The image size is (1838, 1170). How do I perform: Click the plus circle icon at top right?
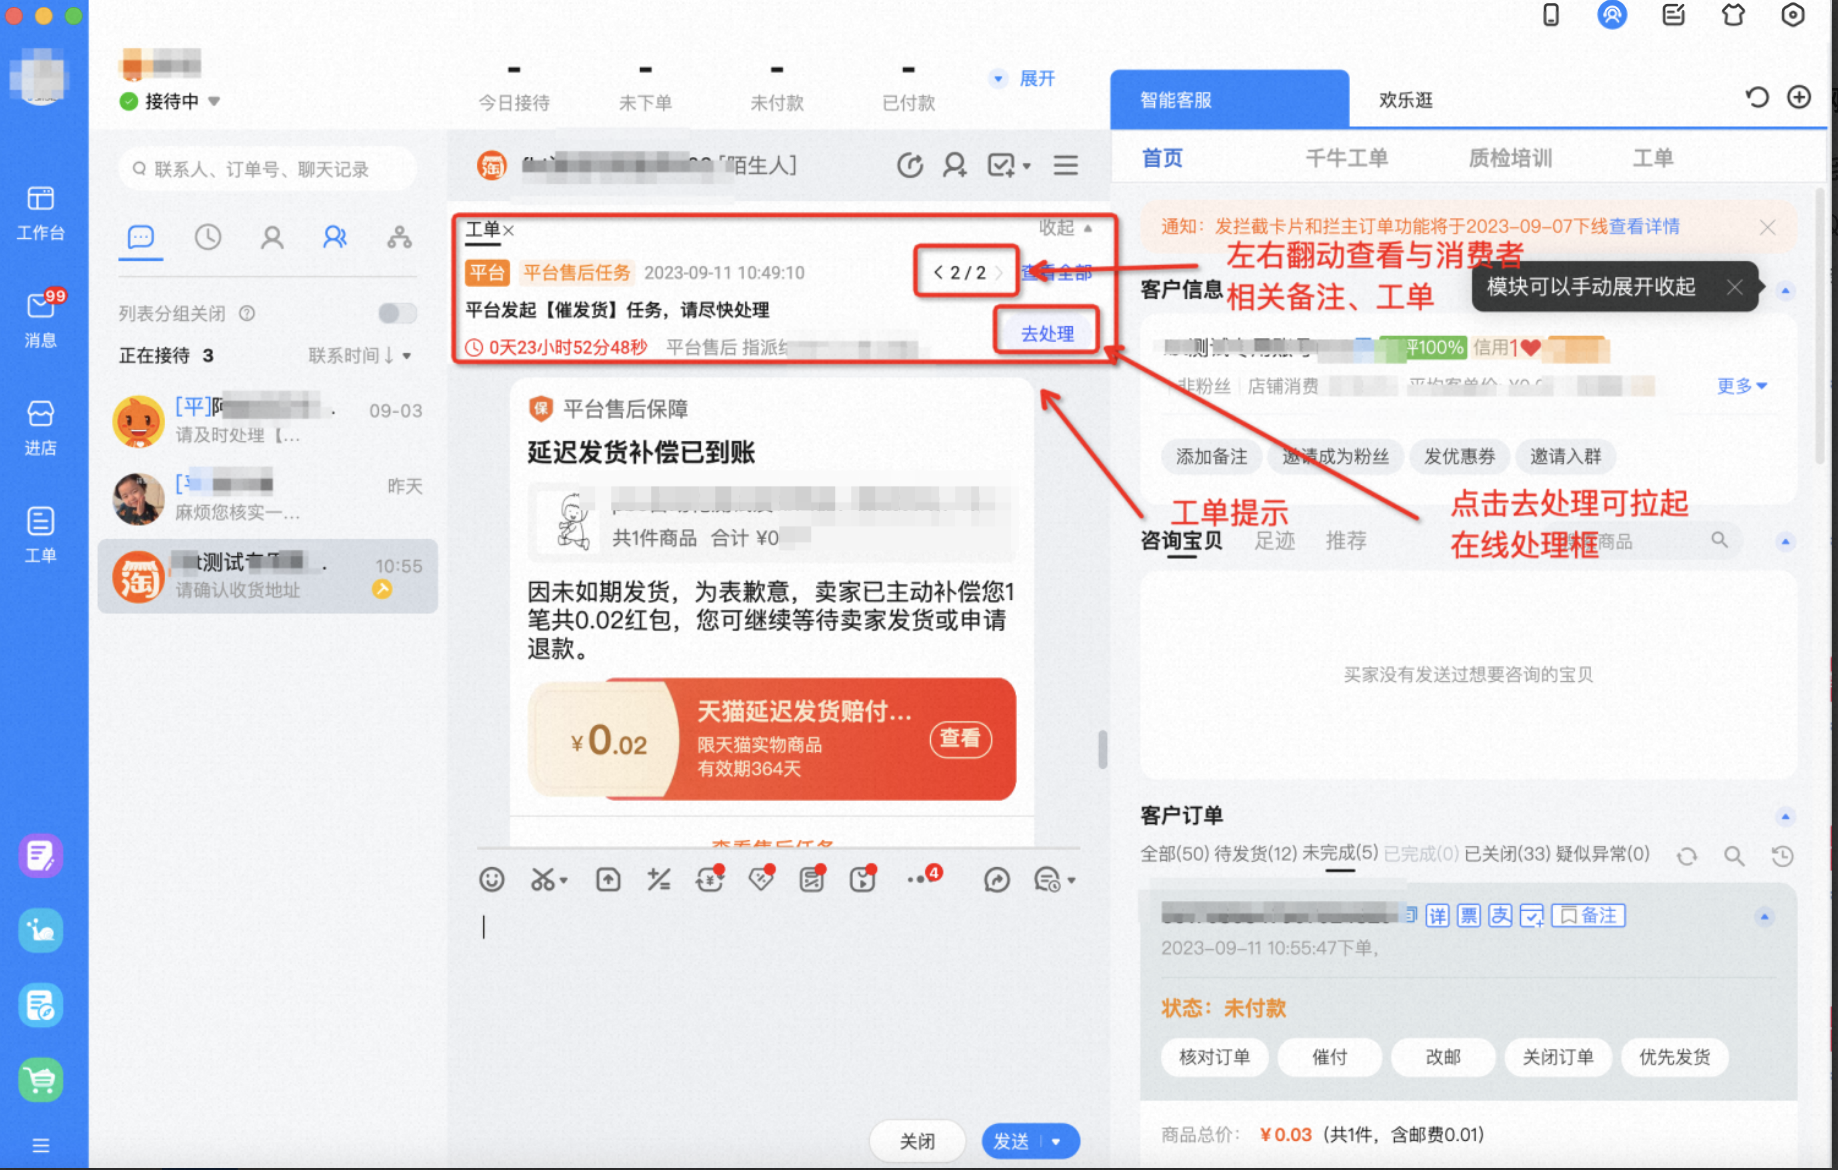(1799, 97)
